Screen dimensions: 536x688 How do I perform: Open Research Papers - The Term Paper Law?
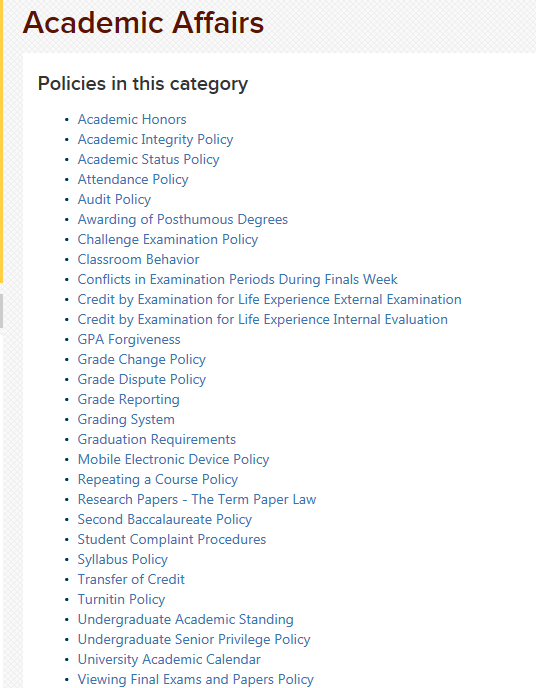point(197,499)
